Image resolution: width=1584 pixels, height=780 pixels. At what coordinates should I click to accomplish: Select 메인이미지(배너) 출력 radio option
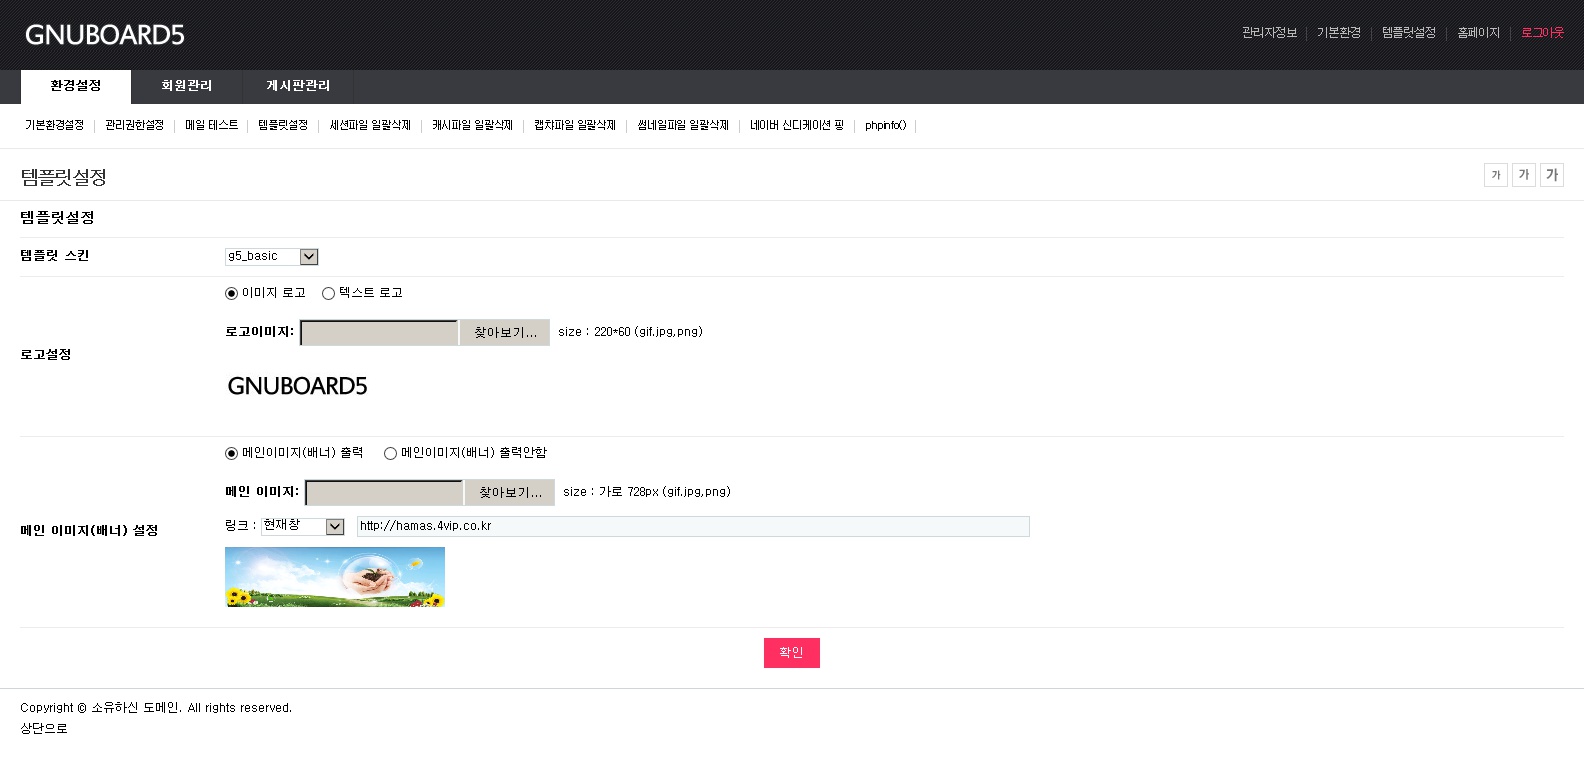(232, 454)
